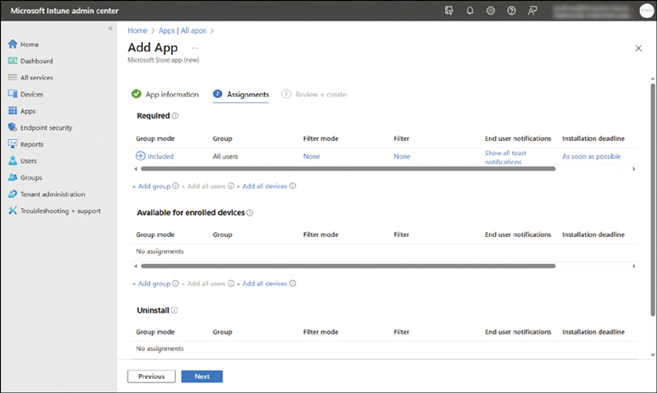Viewport: 657px width, 393px height.
Task: Click Add group under Required
Action: point(152,186)
